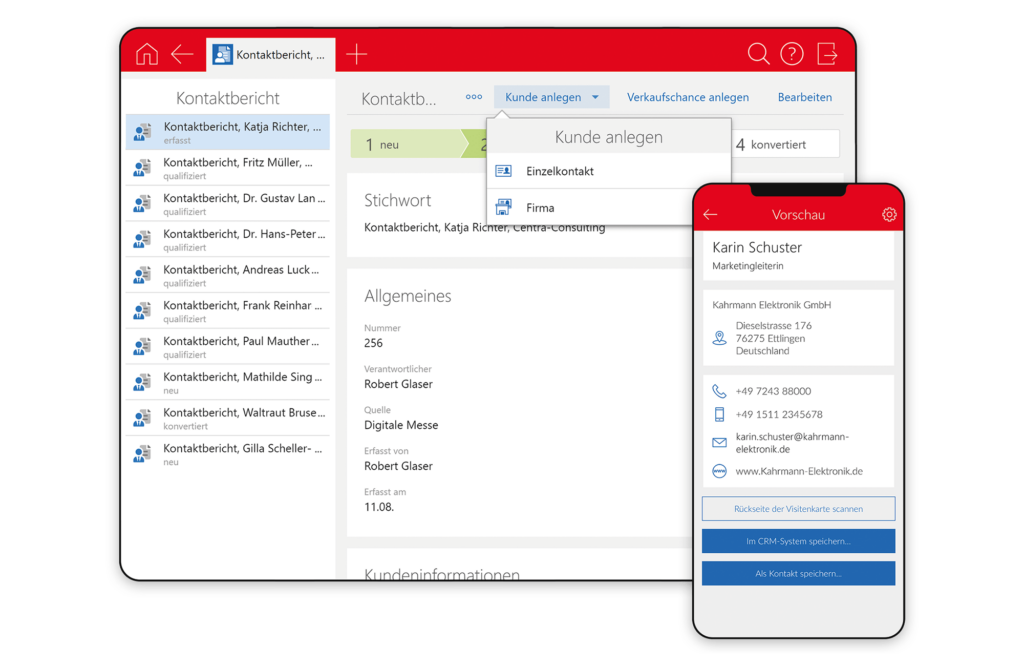The image size is (1024, 666).
Task: Open settings gear in phone Vorschau
Action: [x=889, y=215]
